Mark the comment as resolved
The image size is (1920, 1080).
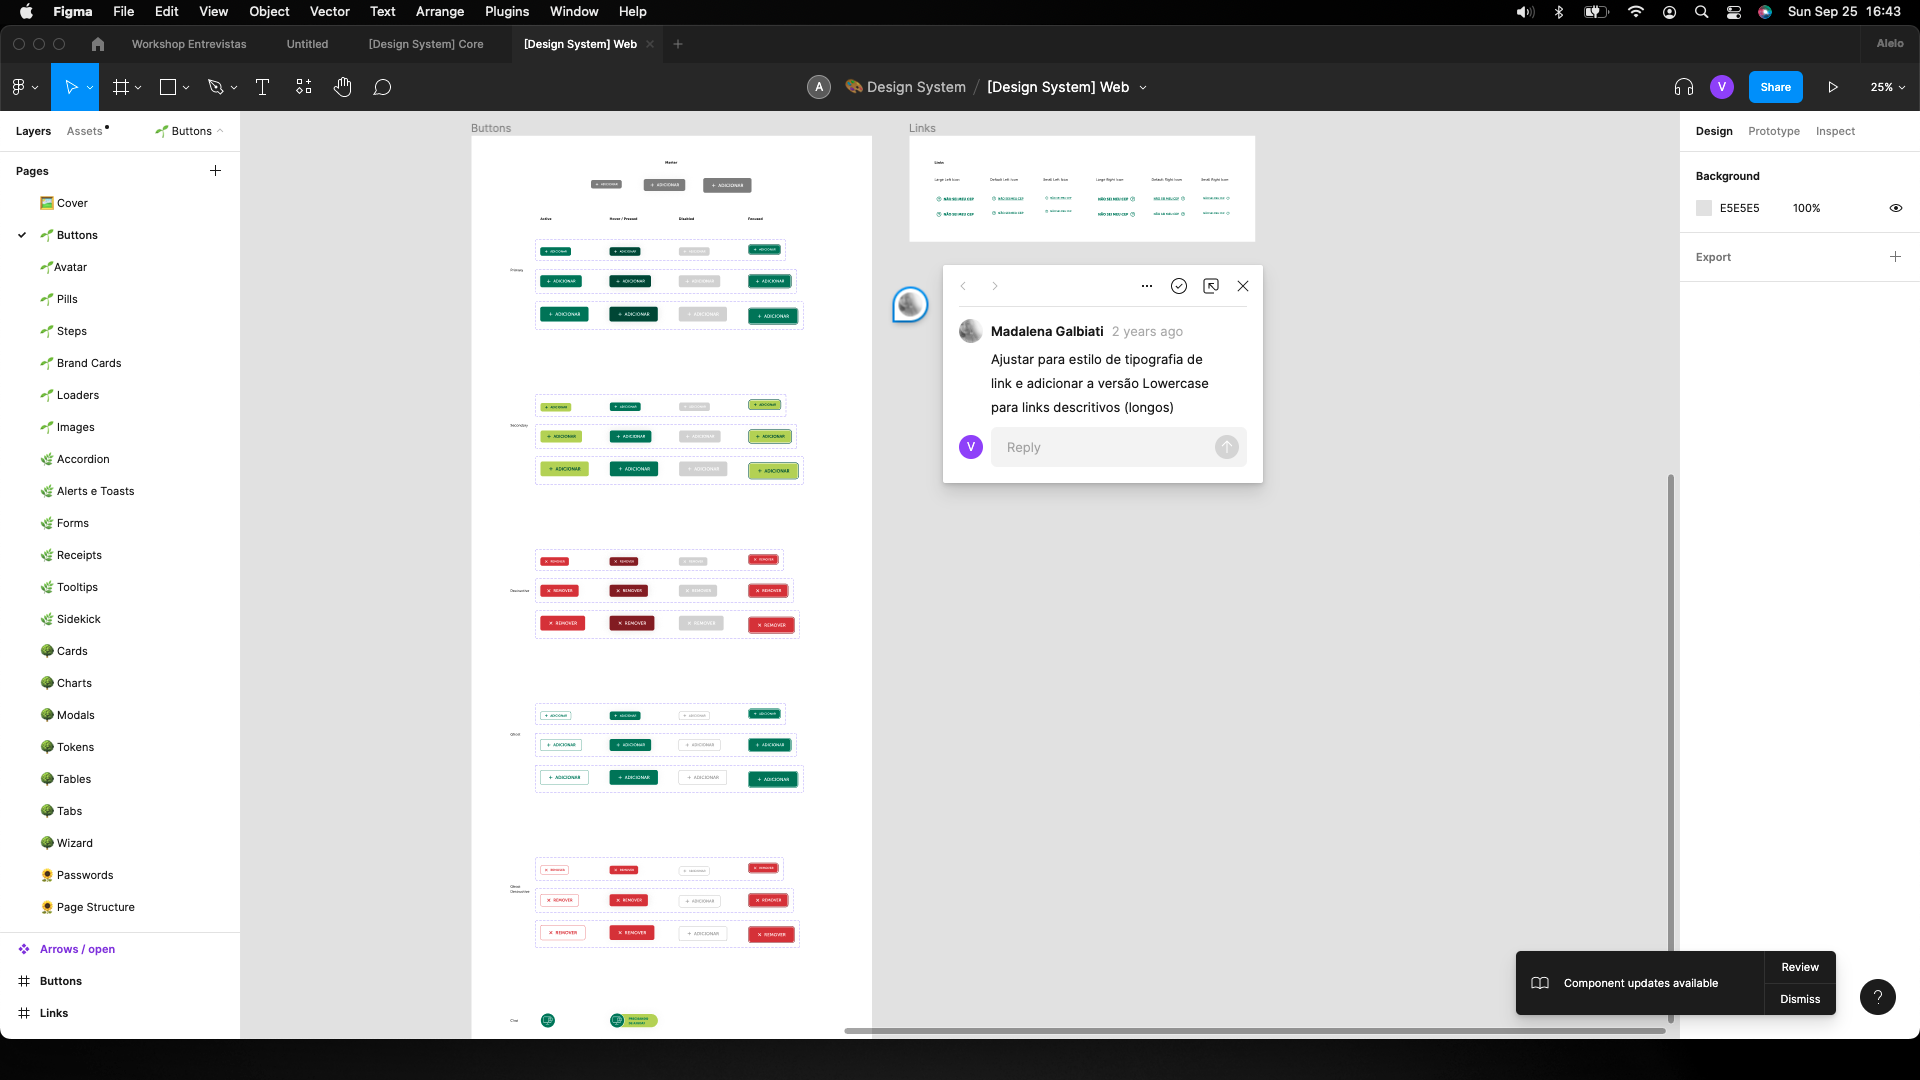click(1179, 286)
